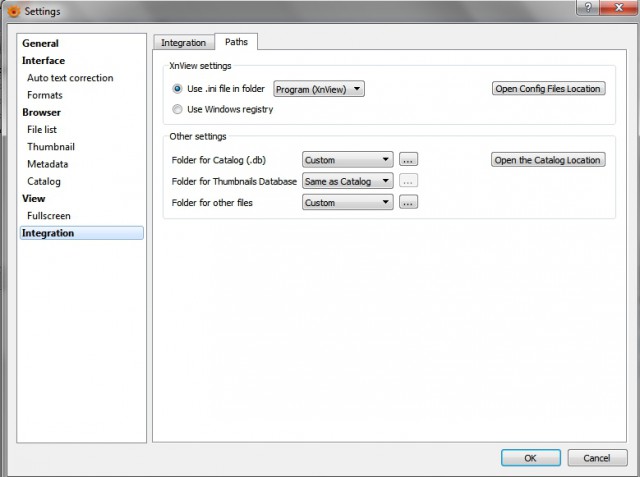Open the General settings category
Screen dimensions: 640x477
pyautogui.click(x=40, y=43)
